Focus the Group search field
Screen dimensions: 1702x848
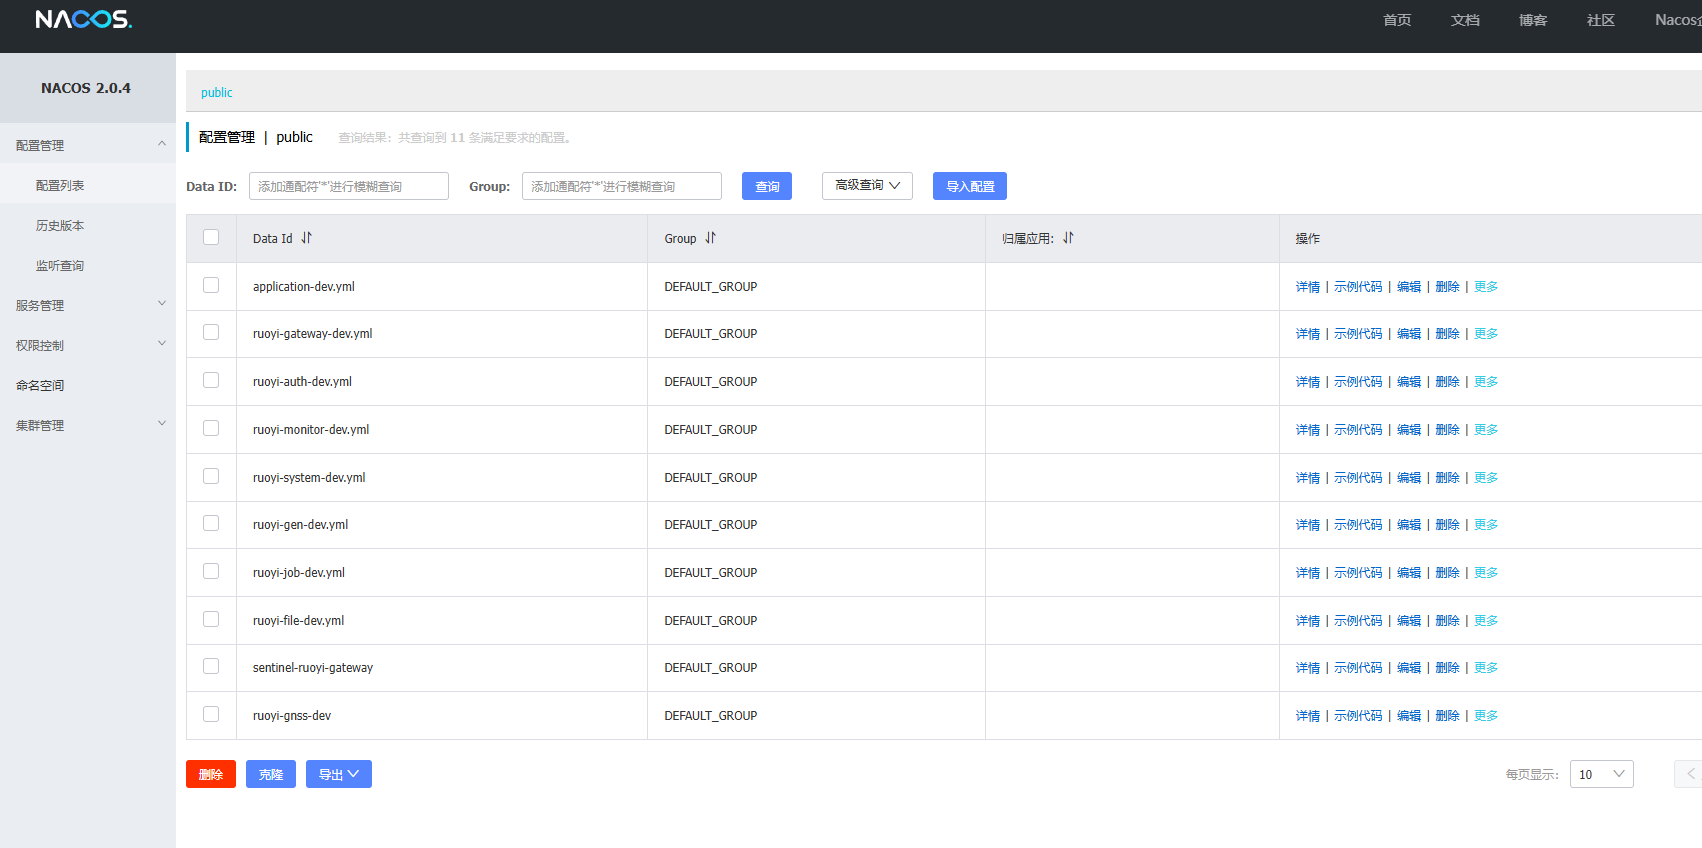tap(622, 186)
